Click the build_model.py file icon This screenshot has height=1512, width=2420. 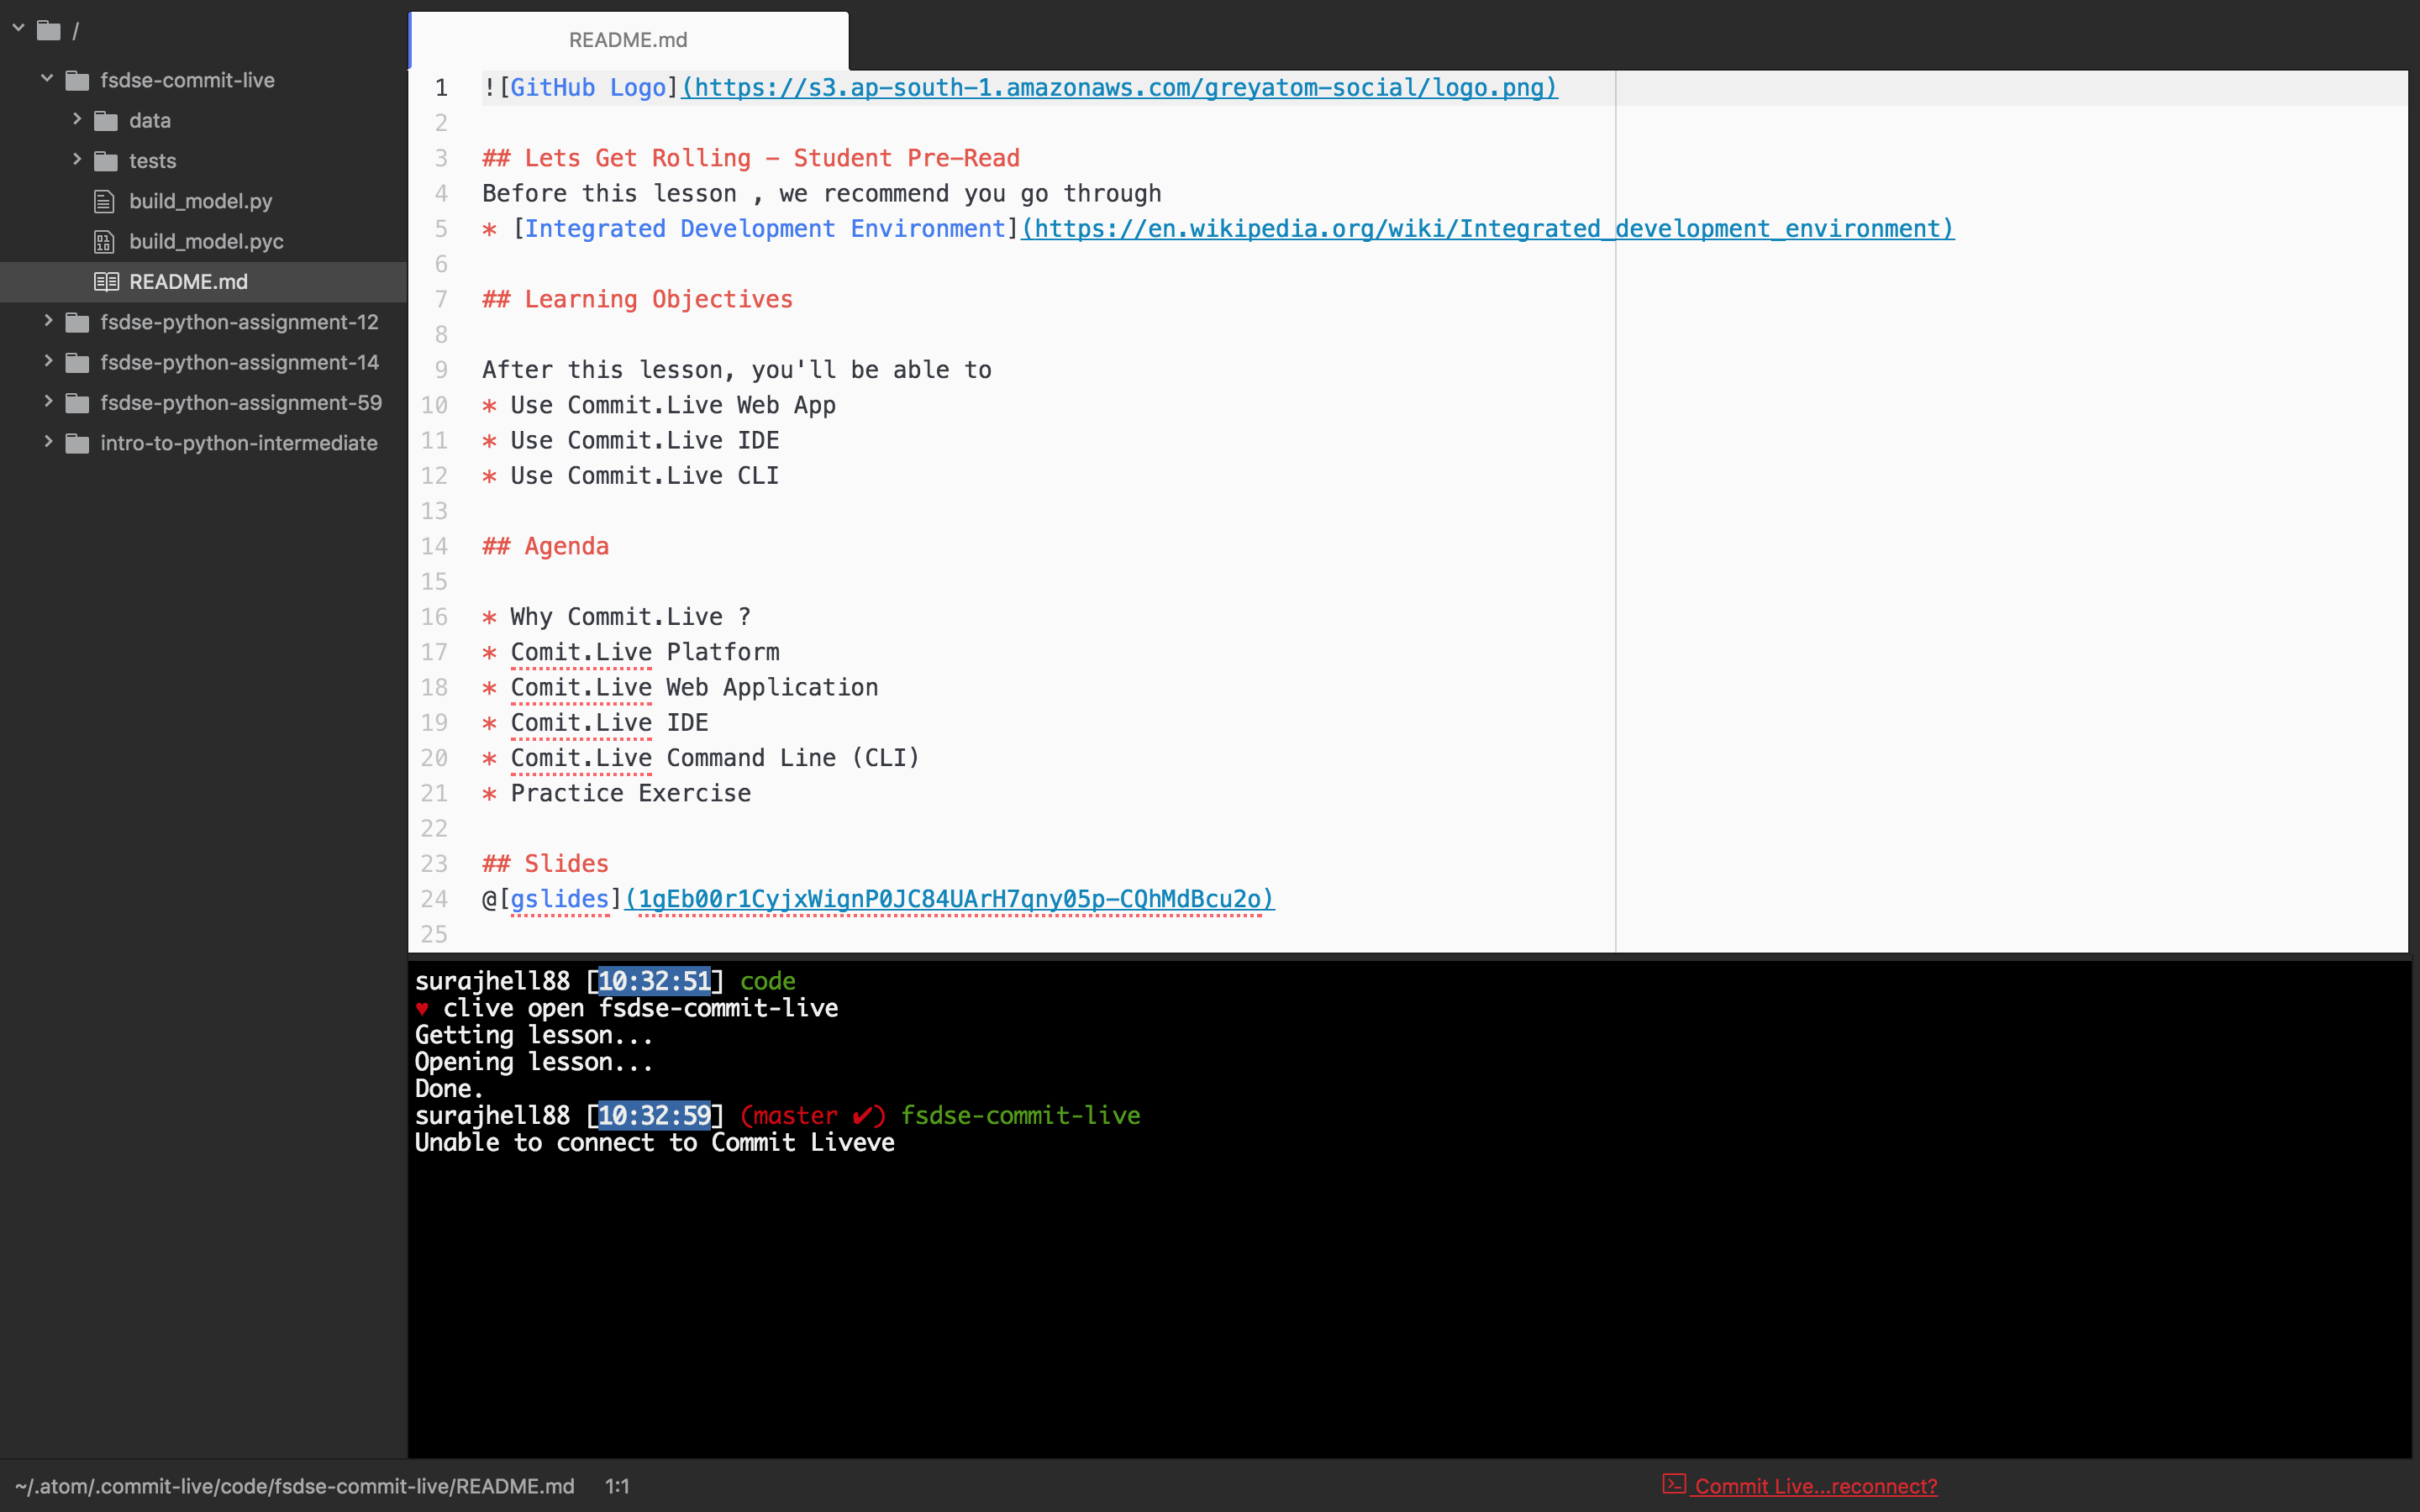coord(104,201)
